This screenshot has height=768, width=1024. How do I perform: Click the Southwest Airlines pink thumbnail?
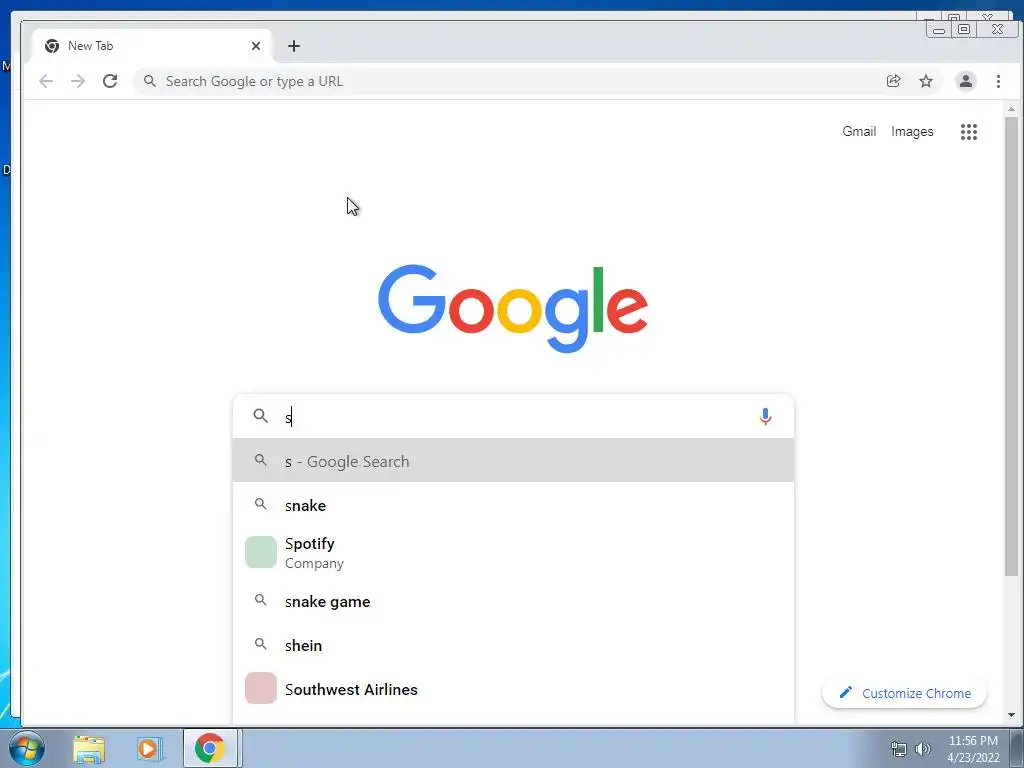click(261, 688)
